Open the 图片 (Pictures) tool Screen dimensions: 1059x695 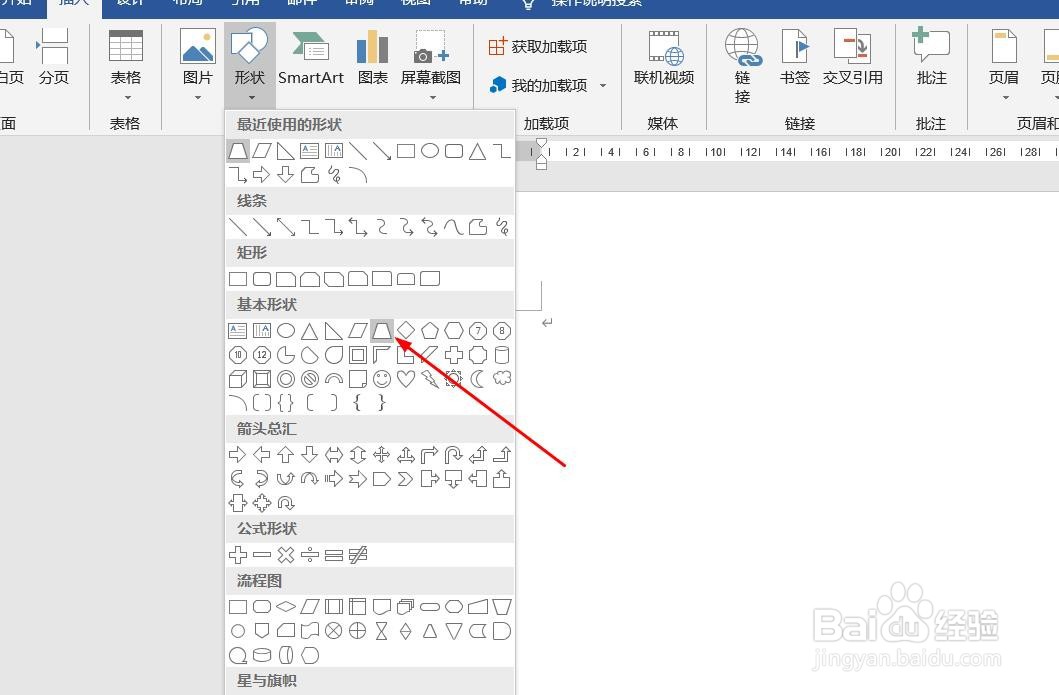coord(195,60)
